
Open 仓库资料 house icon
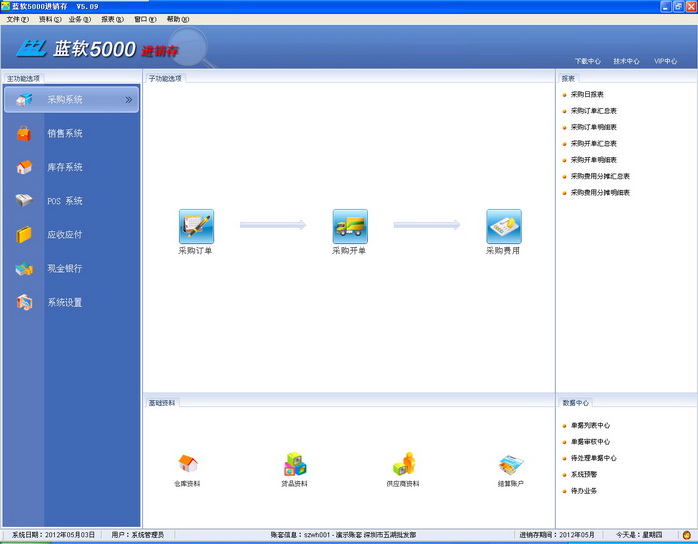[x=188, y=463]
